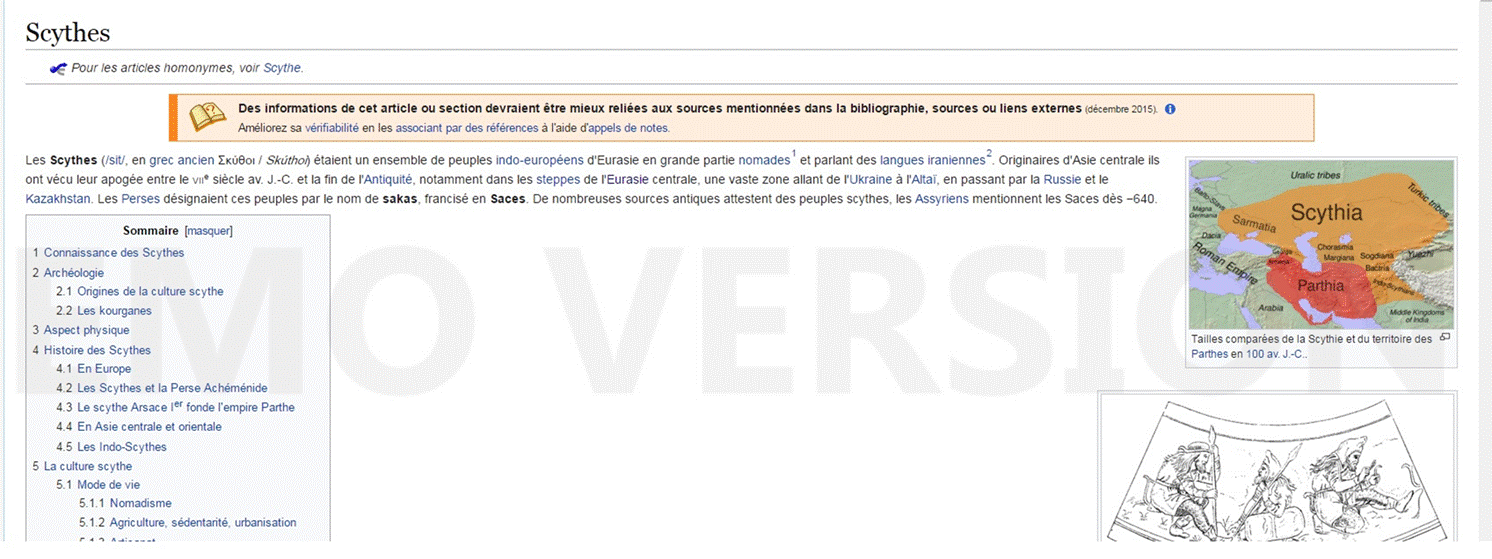The width and height of the screenshot is (1492, 559).
Task: Jump to 4.4 En Asie centrale et orientale
Action: [139, 427]
